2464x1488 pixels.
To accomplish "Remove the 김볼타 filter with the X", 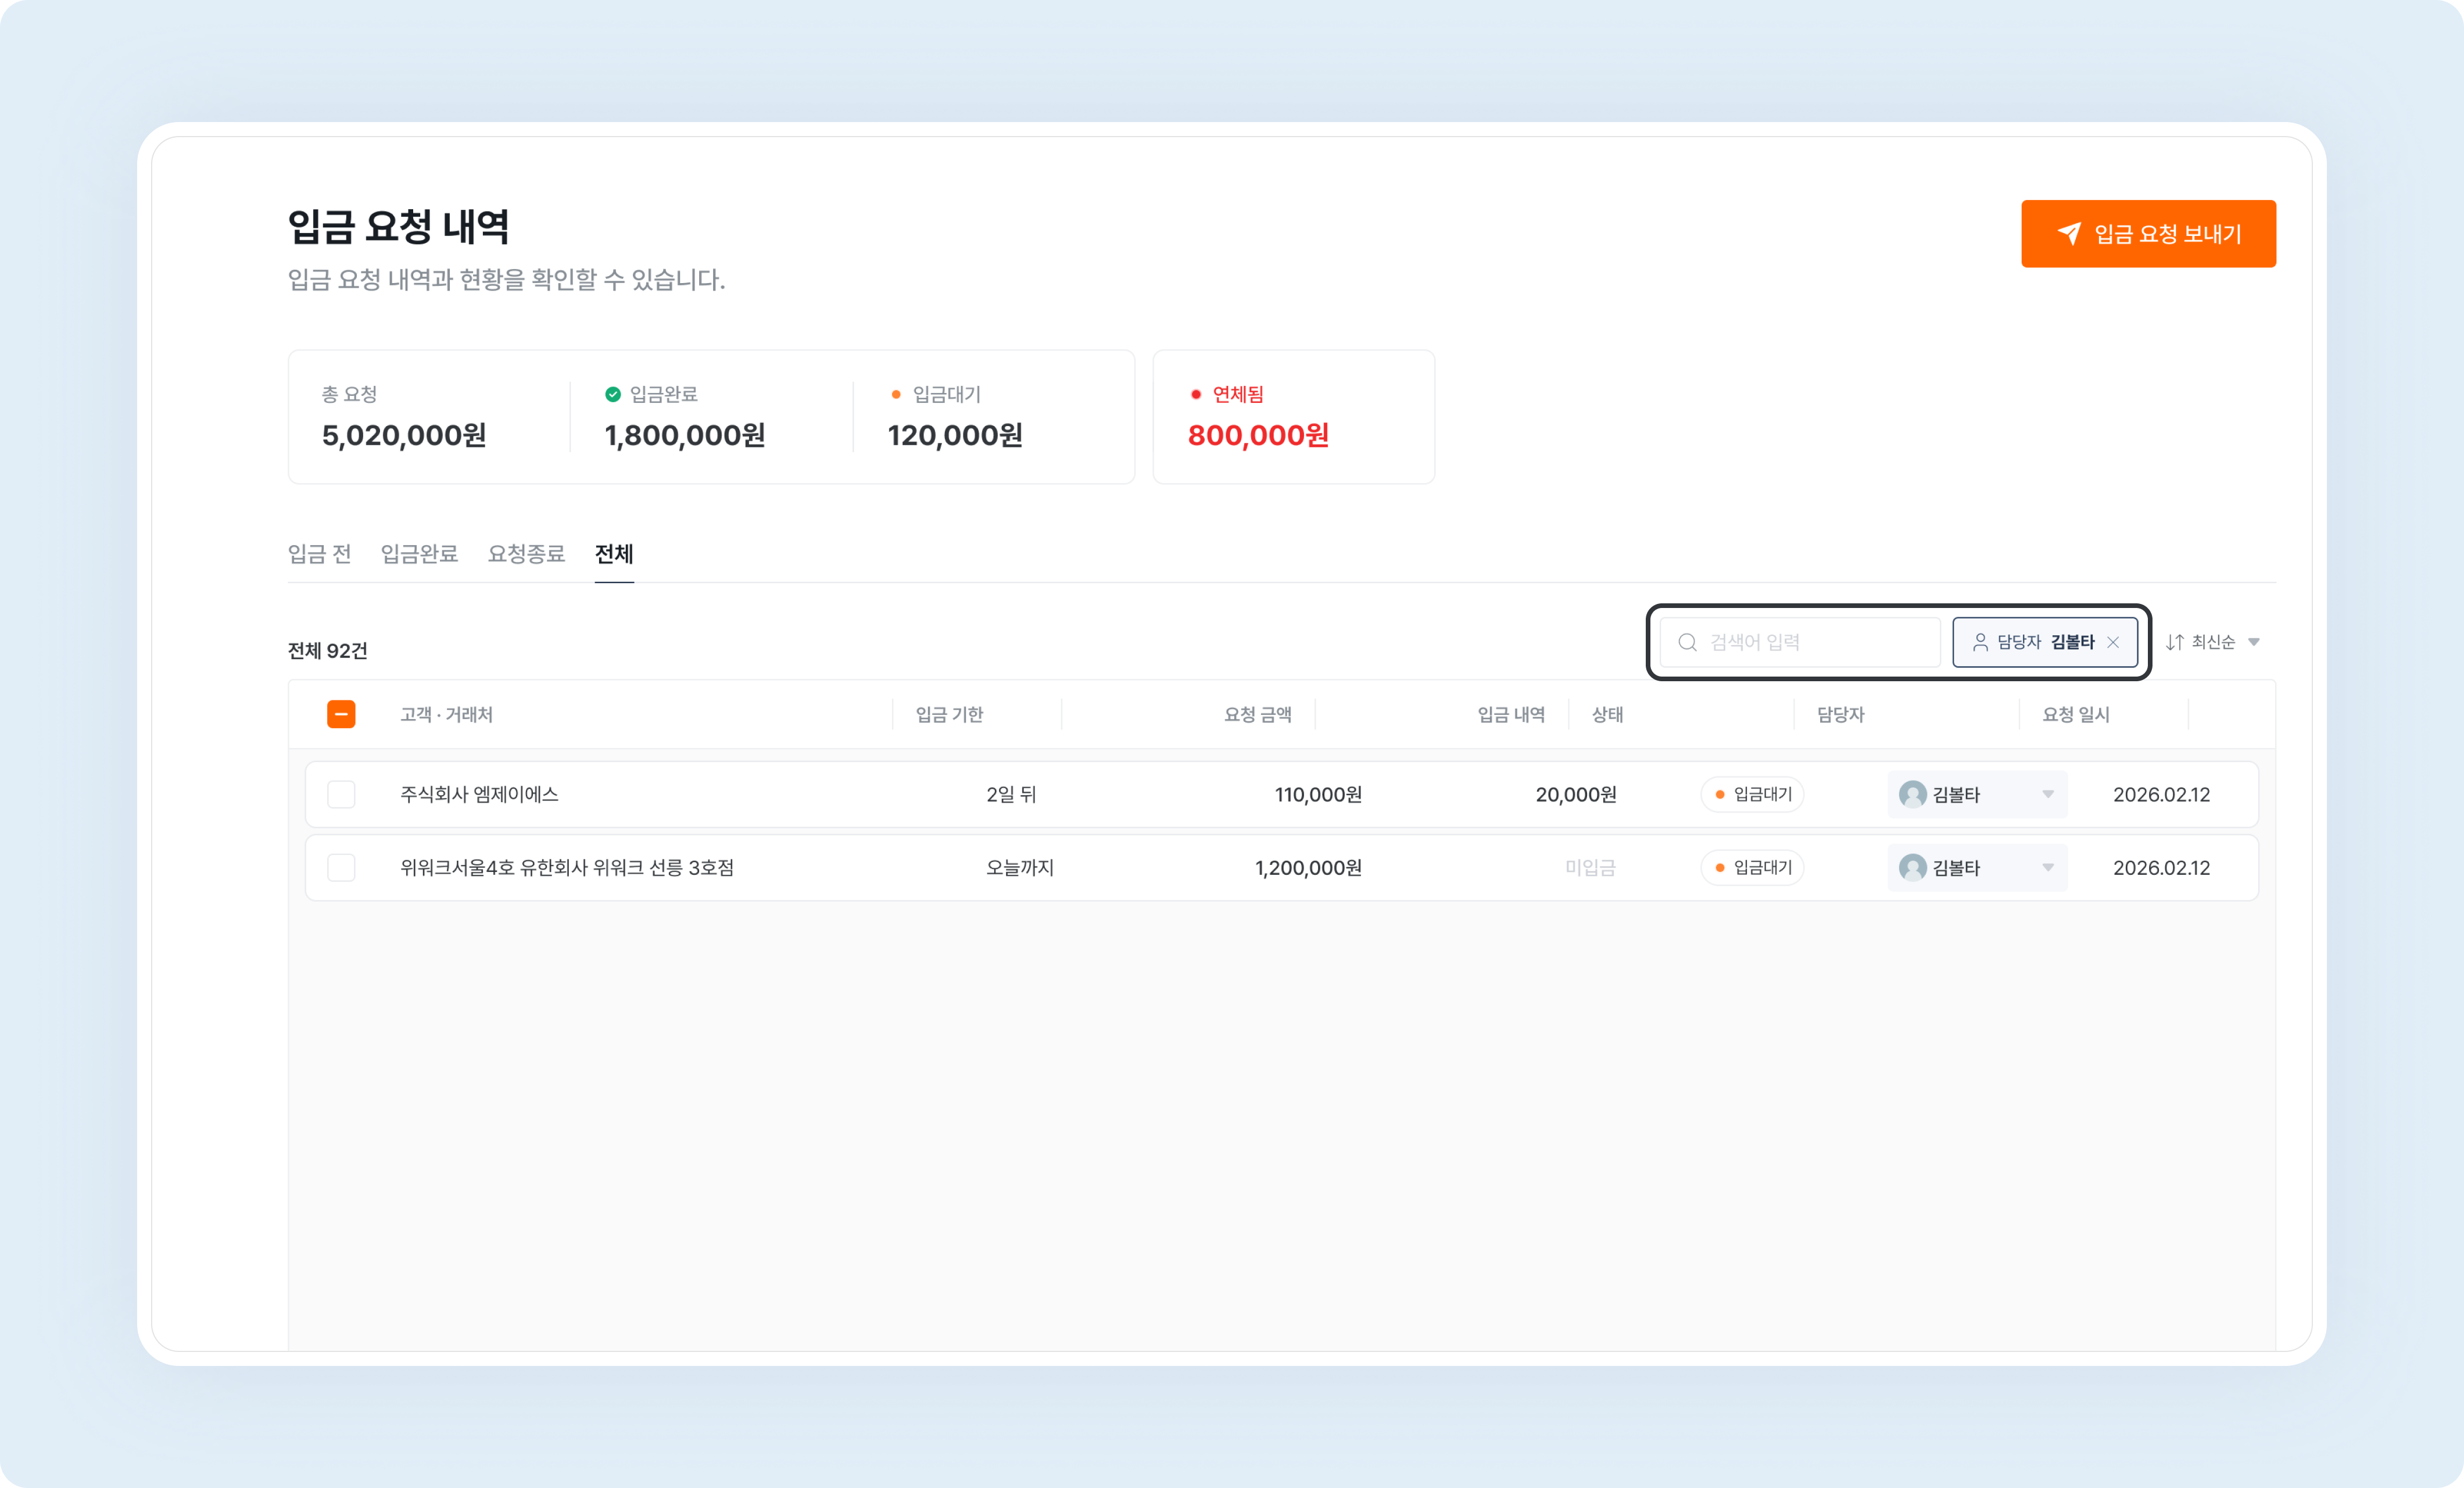I will pyautogui.click(x=2113, y=642).
